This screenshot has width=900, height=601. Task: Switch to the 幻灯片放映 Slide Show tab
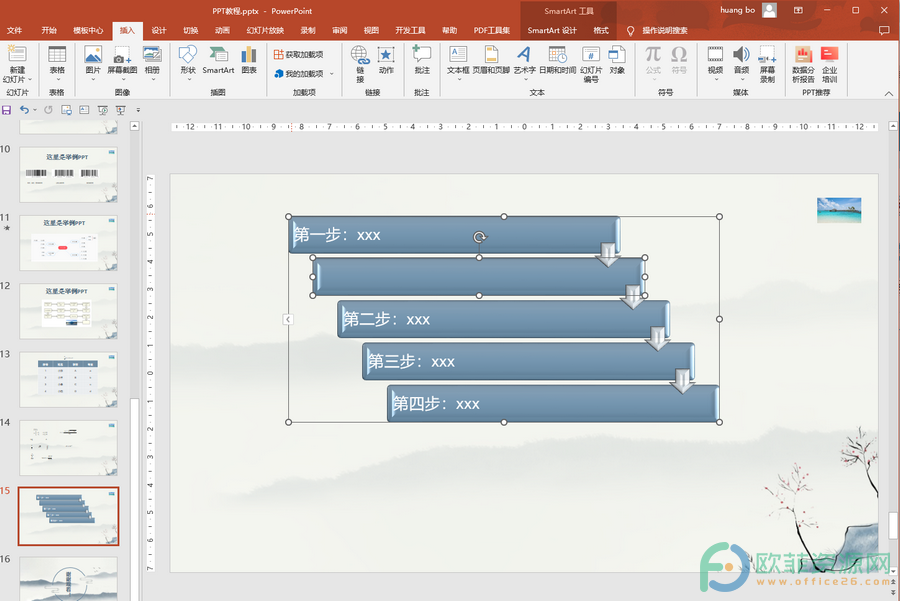[265, 30]
